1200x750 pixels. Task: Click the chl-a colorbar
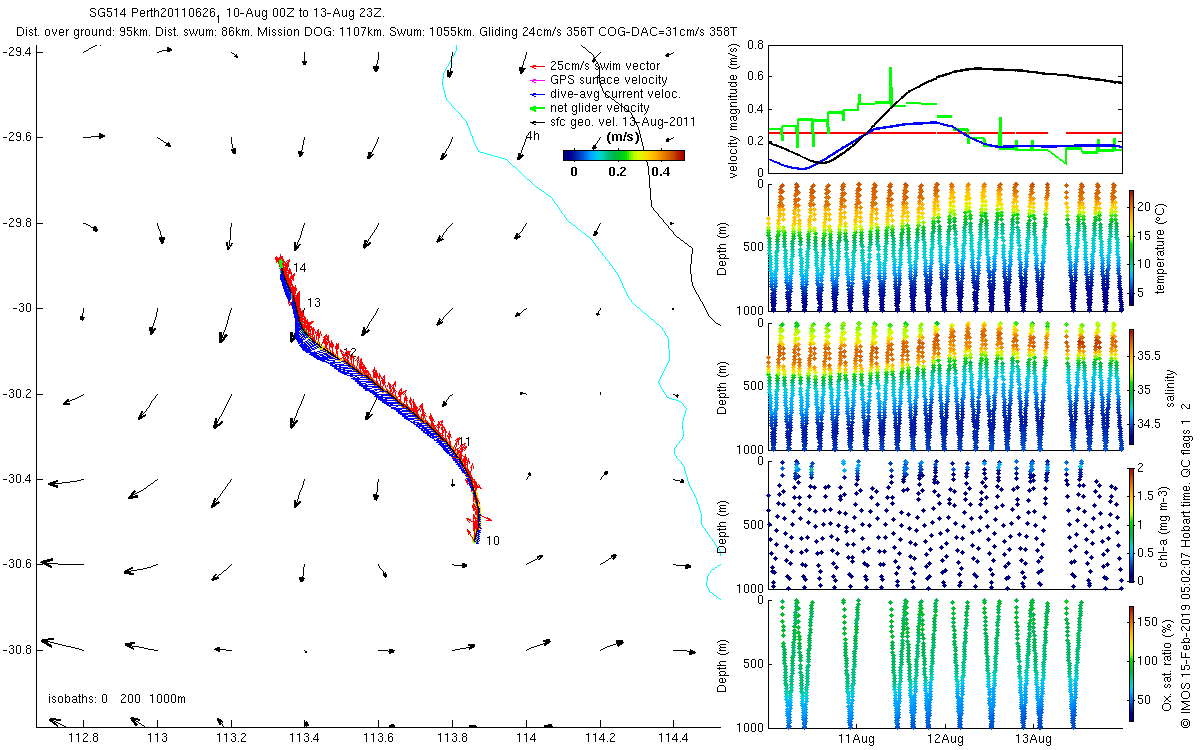click(x=1131, y=524)
